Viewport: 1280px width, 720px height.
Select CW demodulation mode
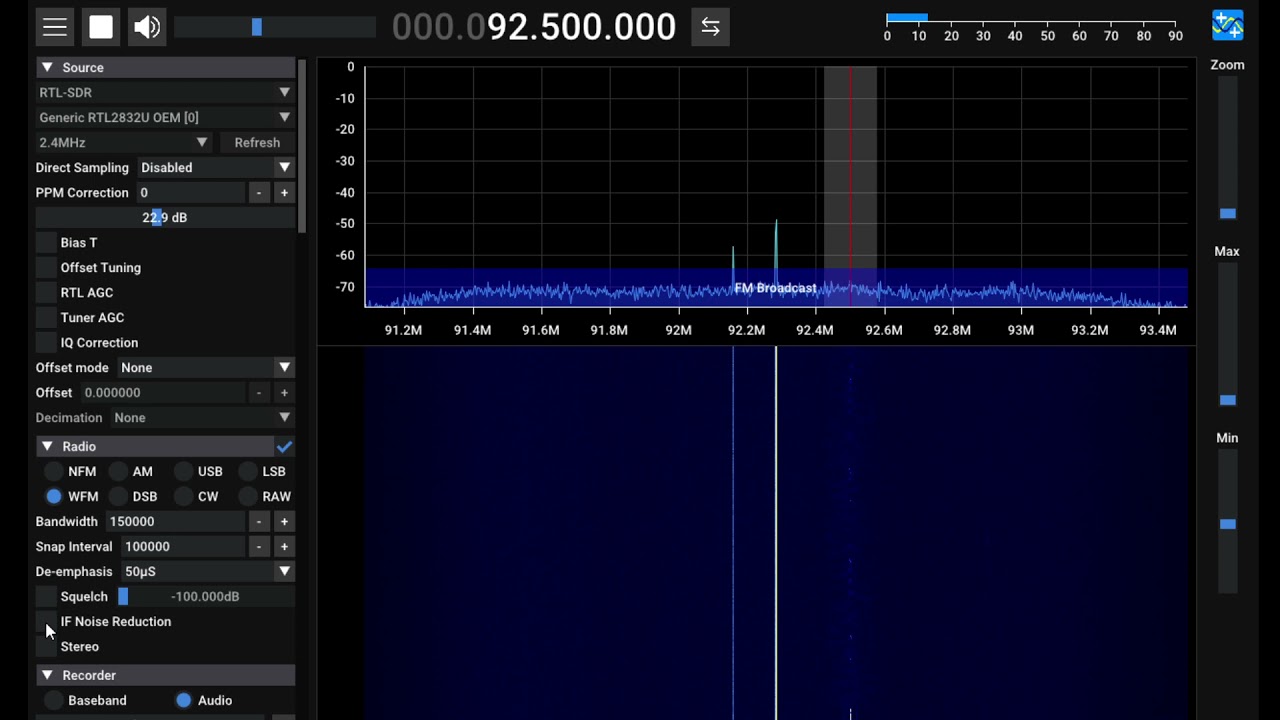coord(183,496)
